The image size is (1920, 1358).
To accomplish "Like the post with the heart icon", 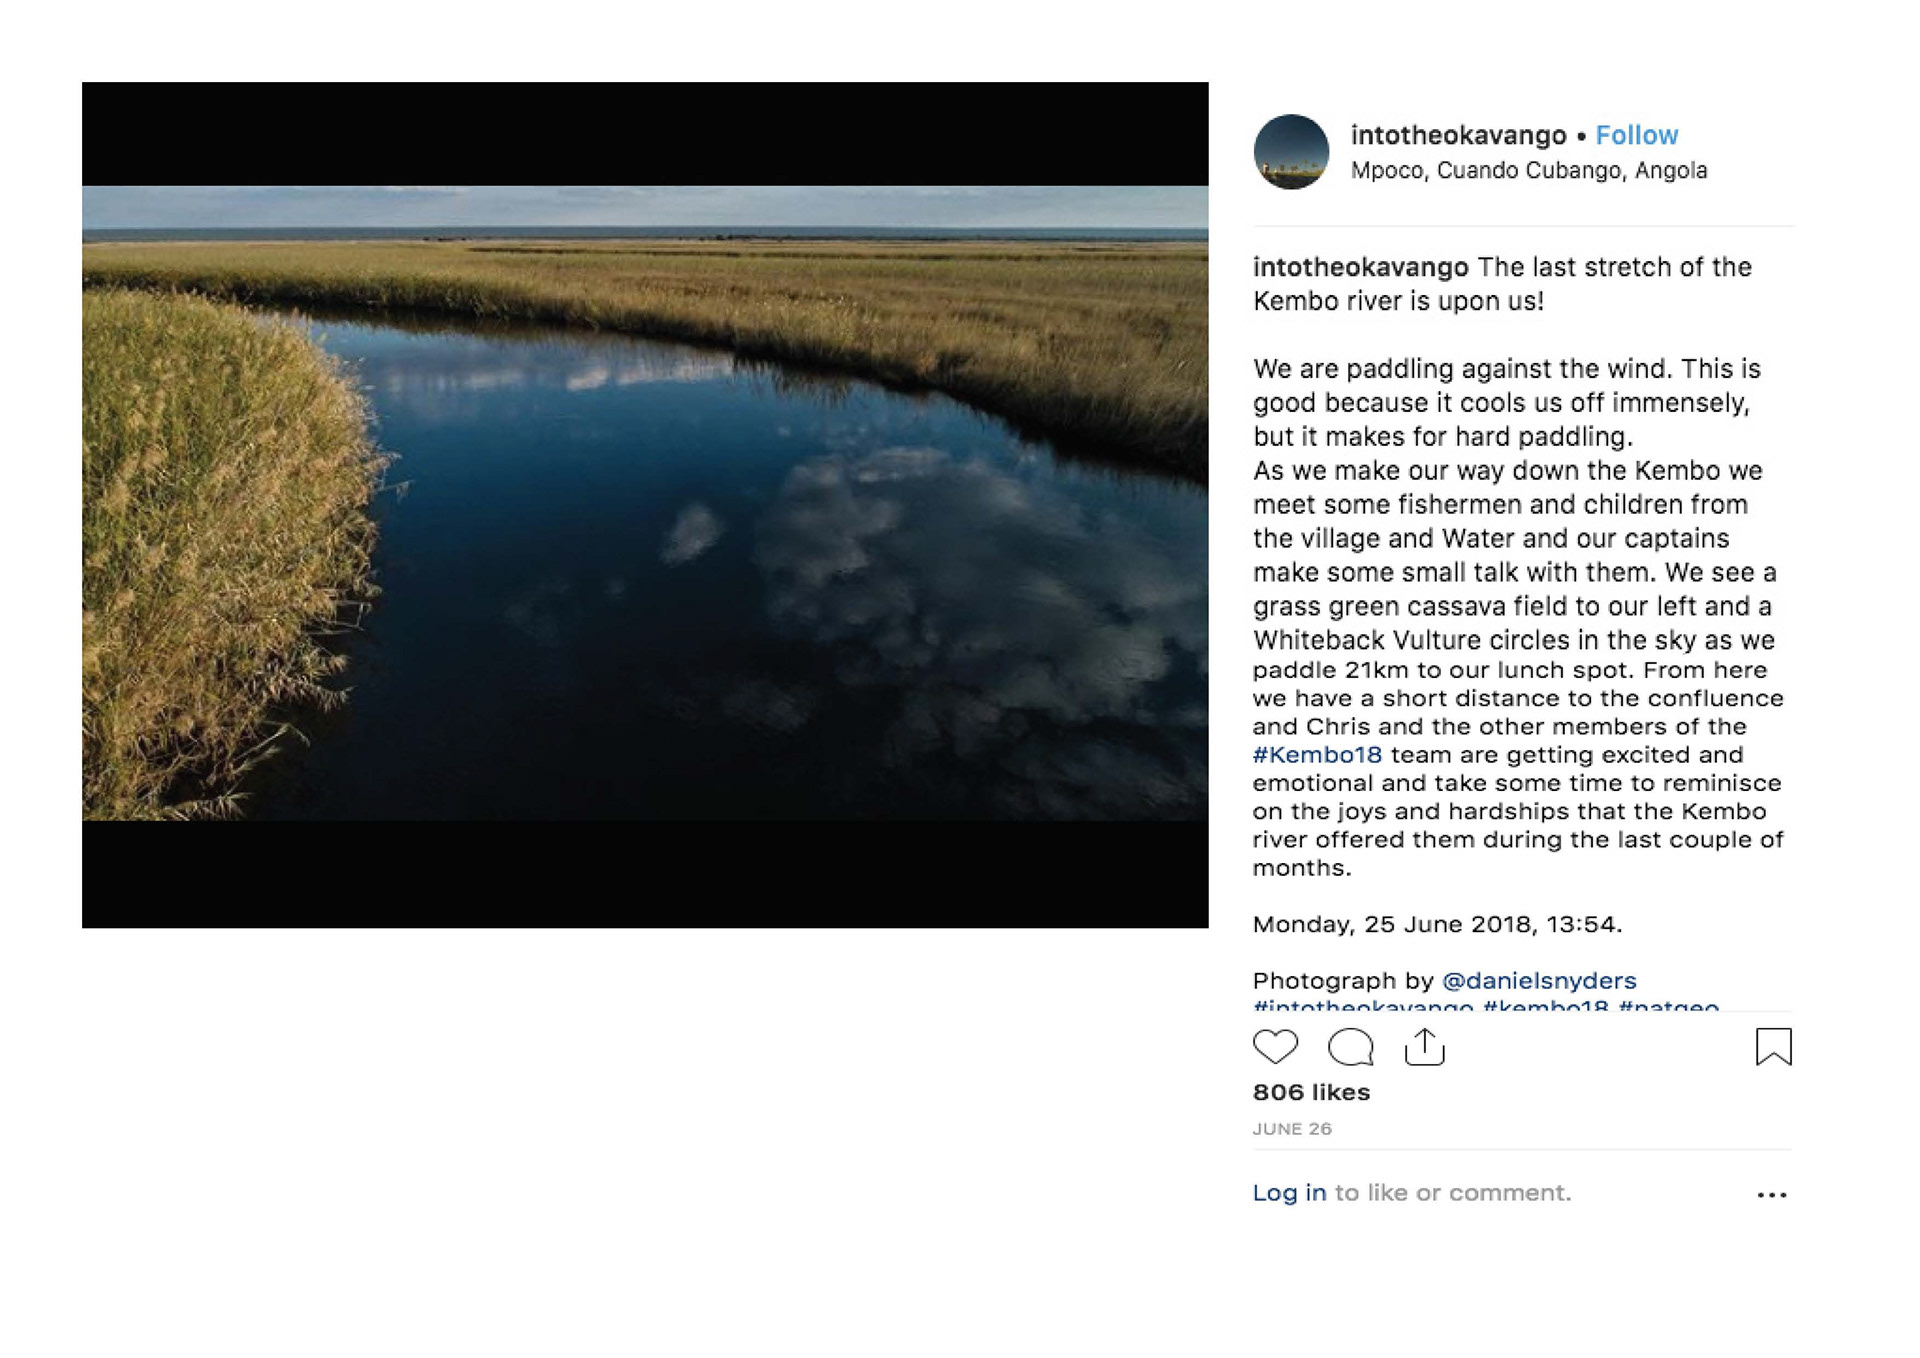I will [x=1275, y=1046].
